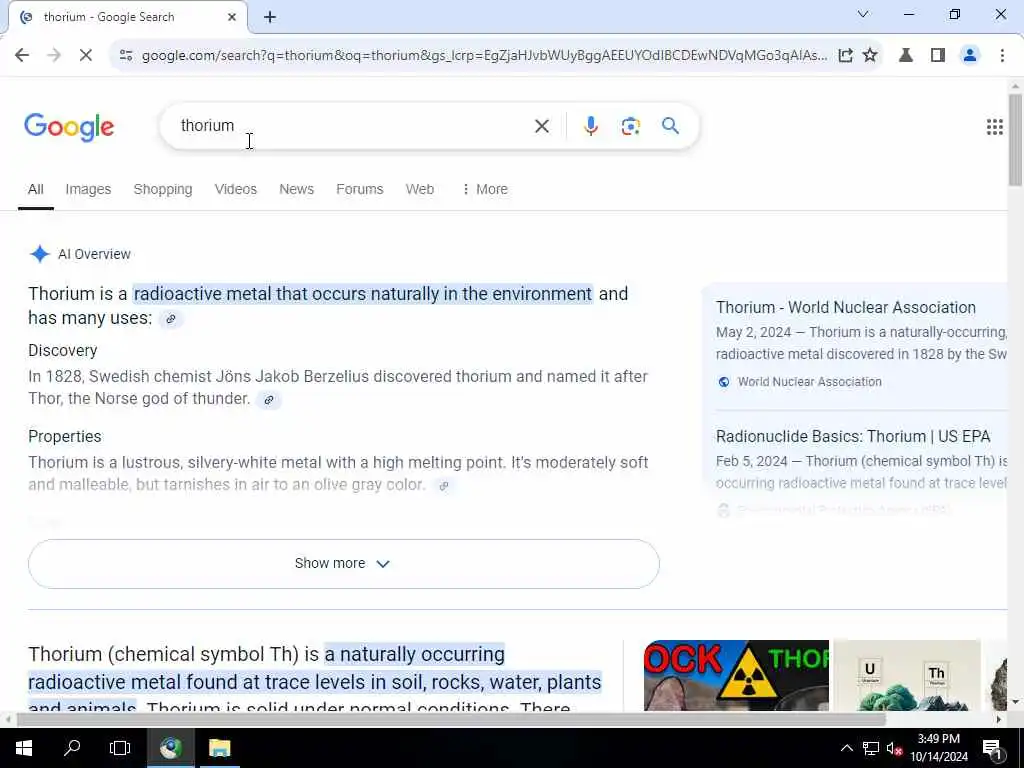
Task: Close the thorium Google Search tab
Action: click(x=232, y=17)
